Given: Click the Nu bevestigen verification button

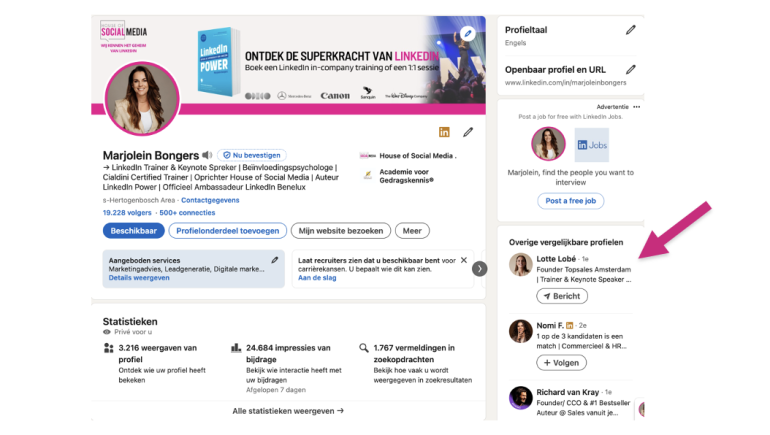Looking at the screenshot, I should (252, 155).
